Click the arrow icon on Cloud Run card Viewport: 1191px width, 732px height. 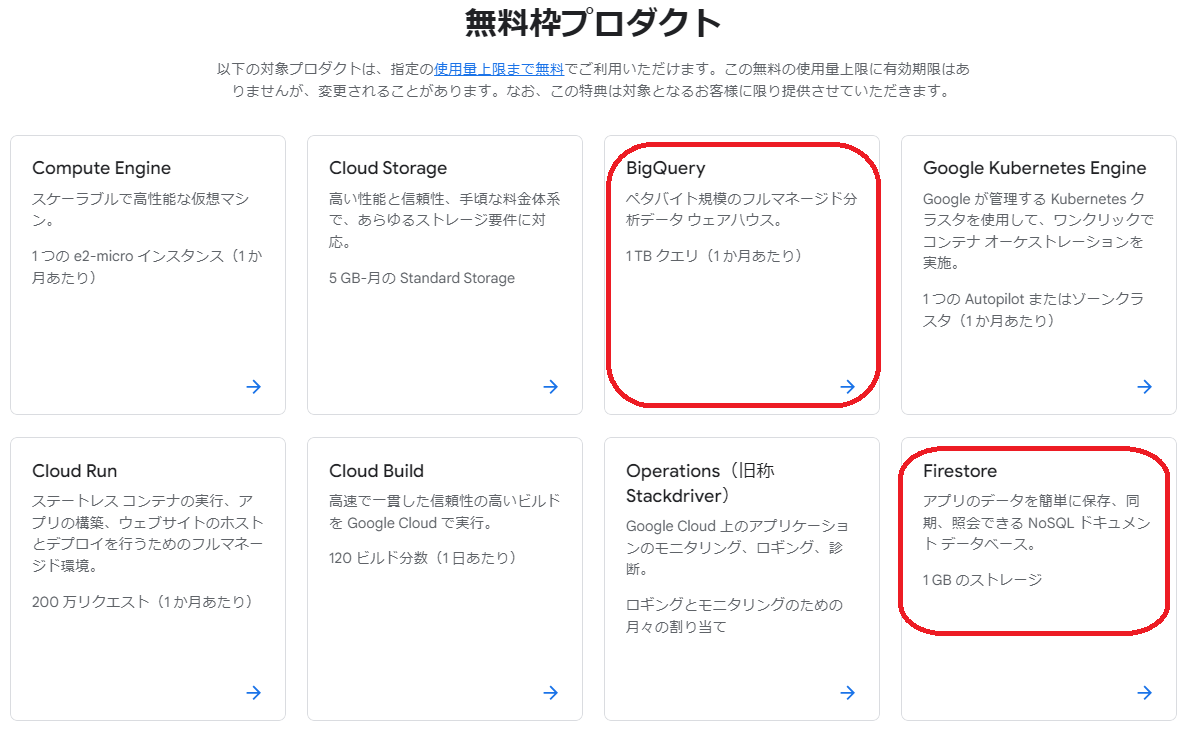click(x=254, y=693)
